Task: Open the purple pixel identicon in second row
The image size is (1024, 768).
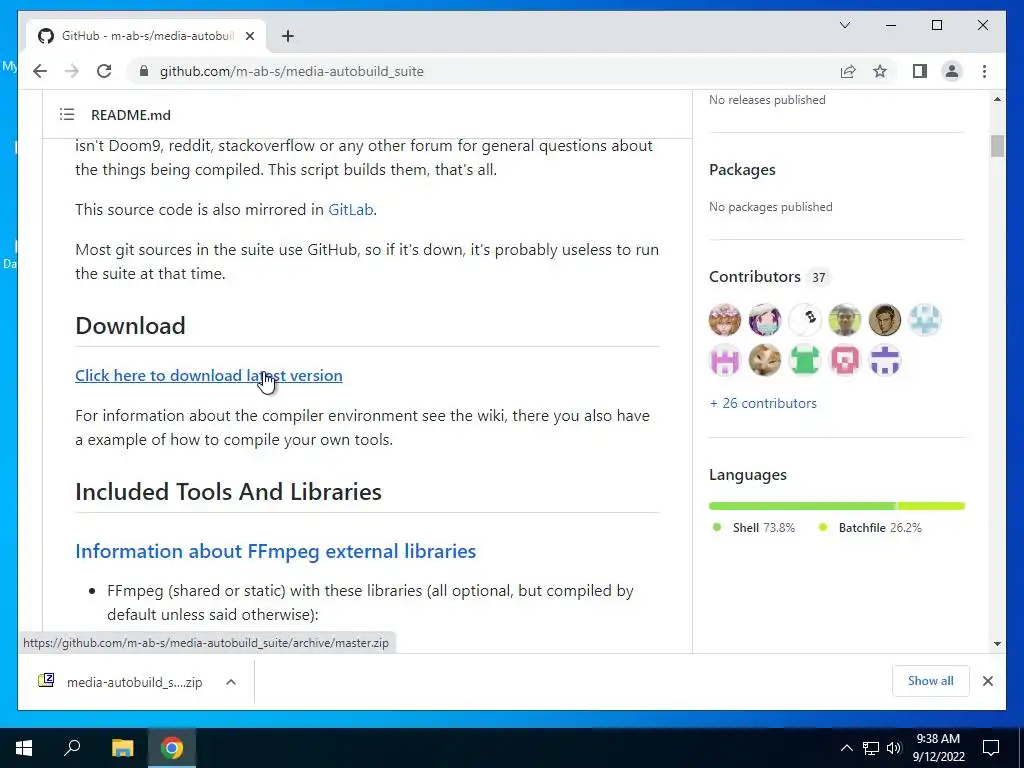Action: [725, 360]
